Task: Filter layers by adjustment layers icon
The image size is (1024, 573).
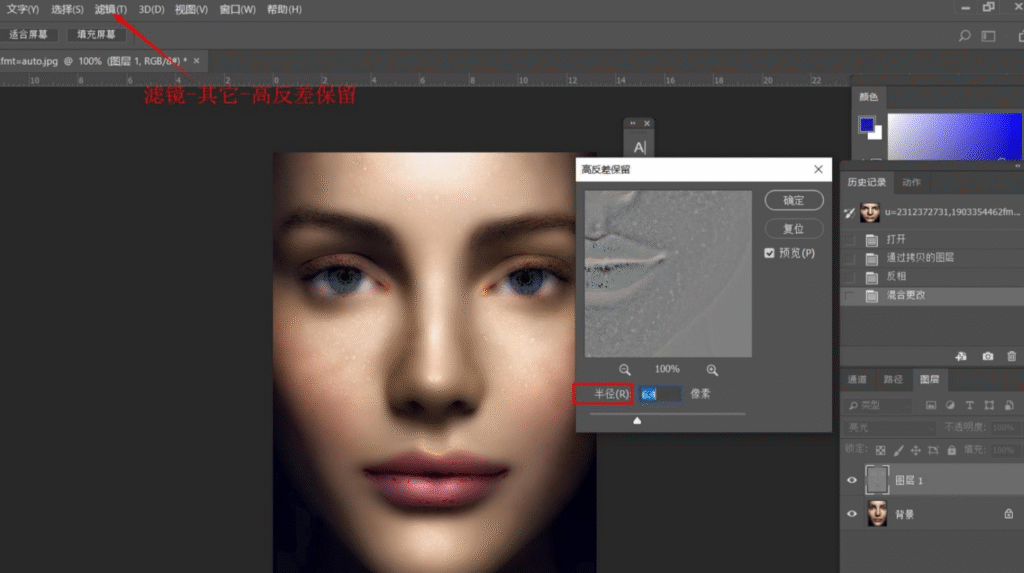Action: 950,405
